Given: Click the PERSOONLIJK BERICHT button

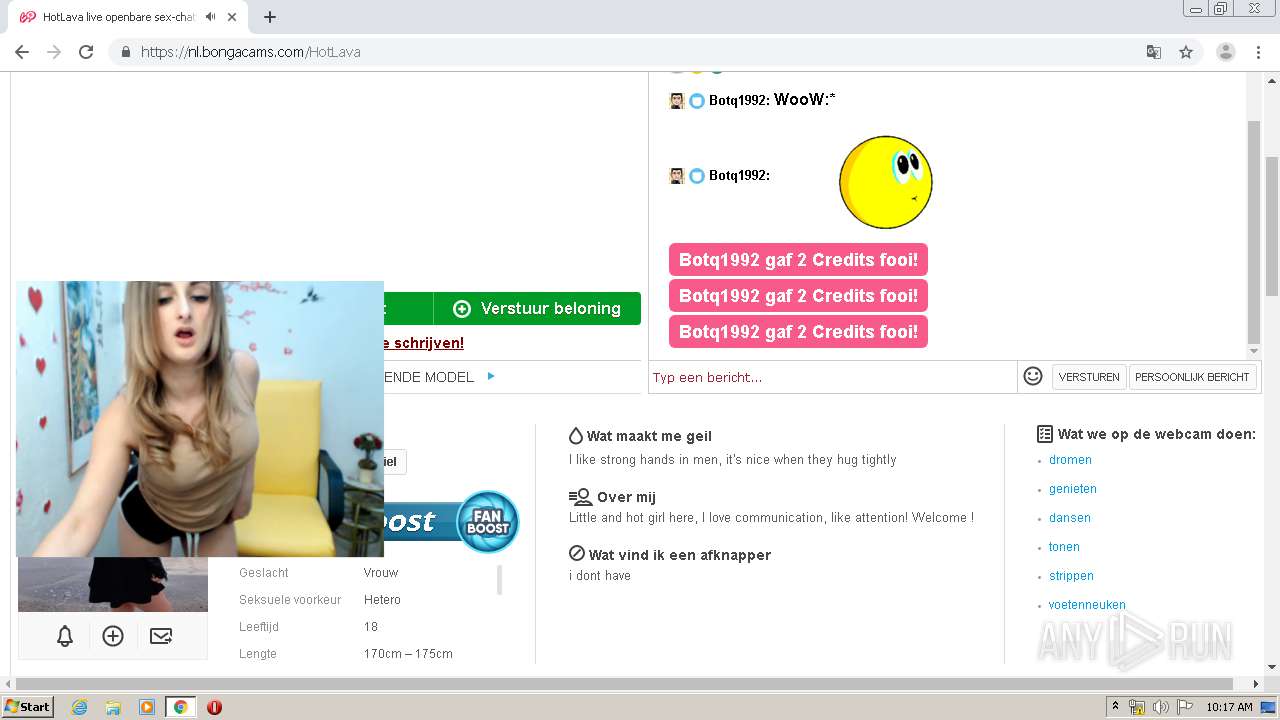Looking at the screenshot, I should click(x=1192, y=377).
